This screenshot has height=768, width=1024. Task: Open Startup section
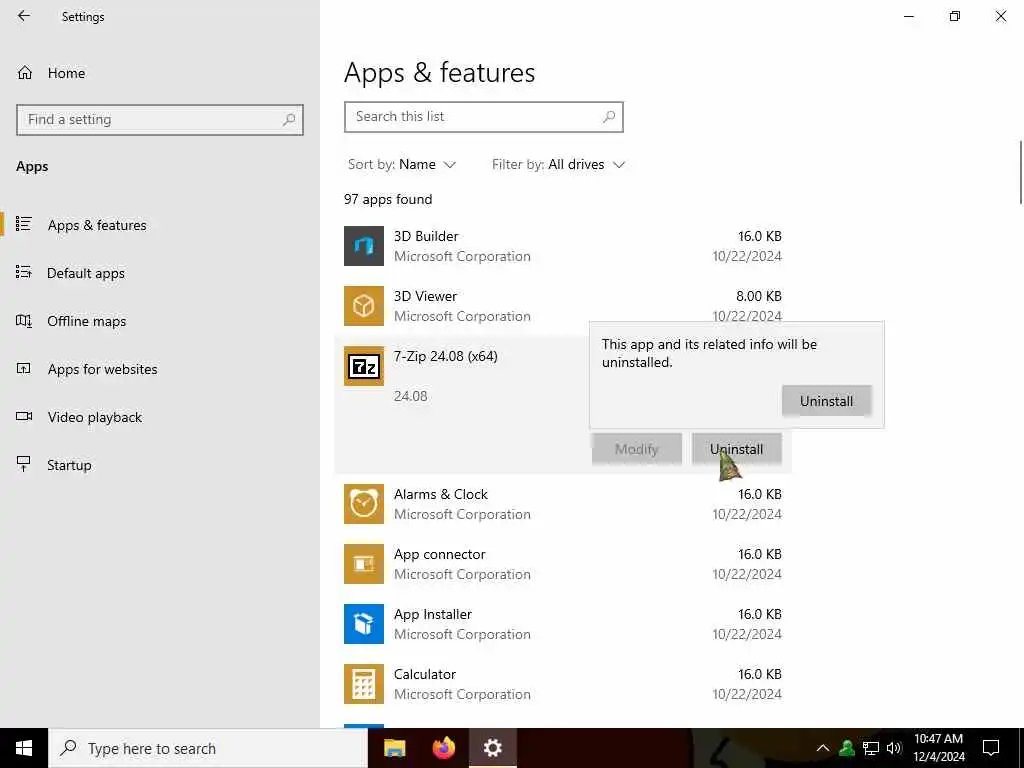click(69, 465)
